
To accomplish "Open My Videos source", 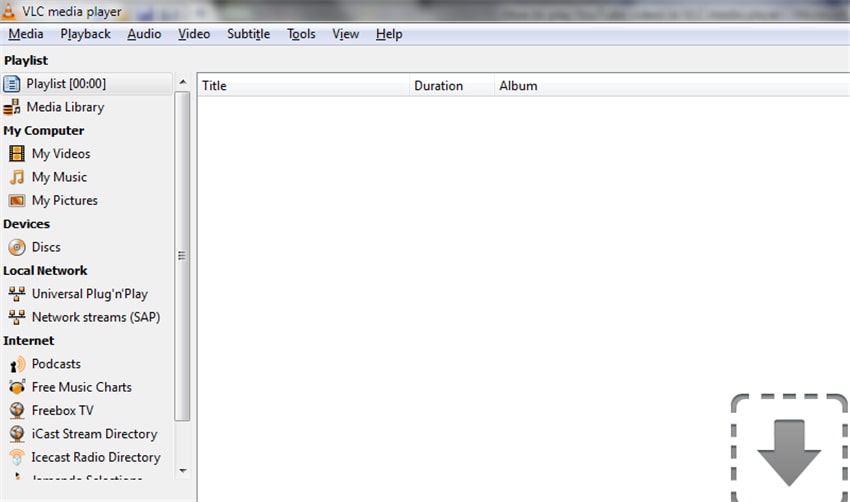I will [x=61, y=154].
